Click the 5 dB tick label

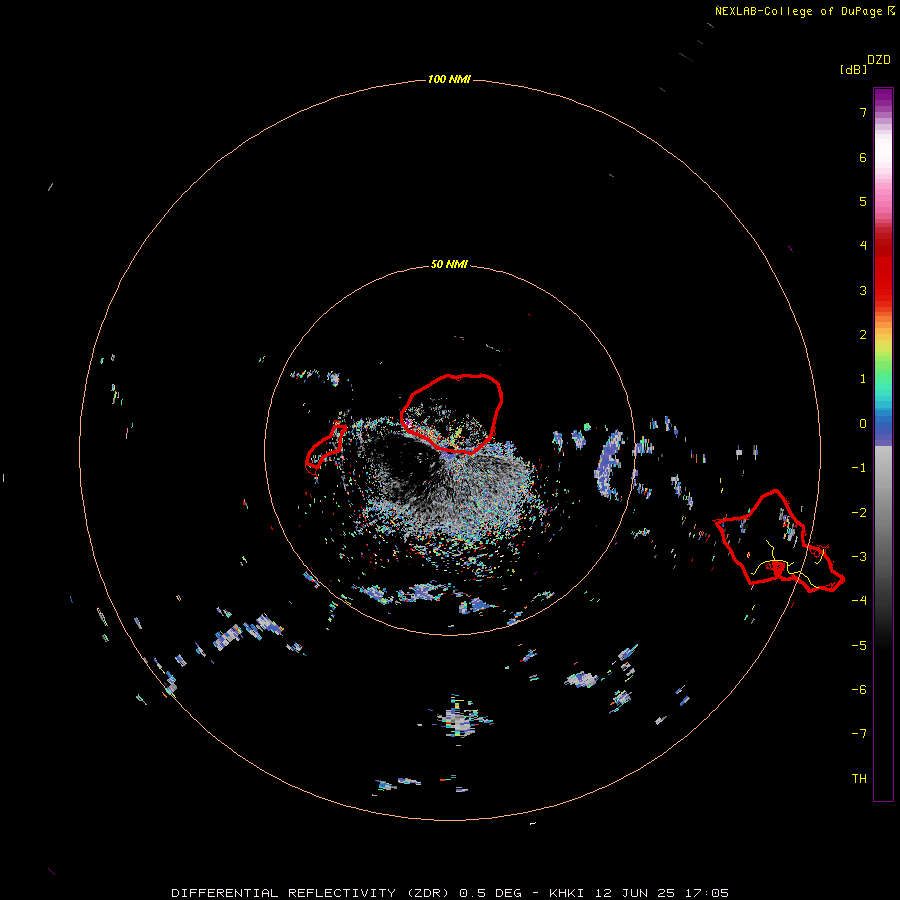coord(863,201)
